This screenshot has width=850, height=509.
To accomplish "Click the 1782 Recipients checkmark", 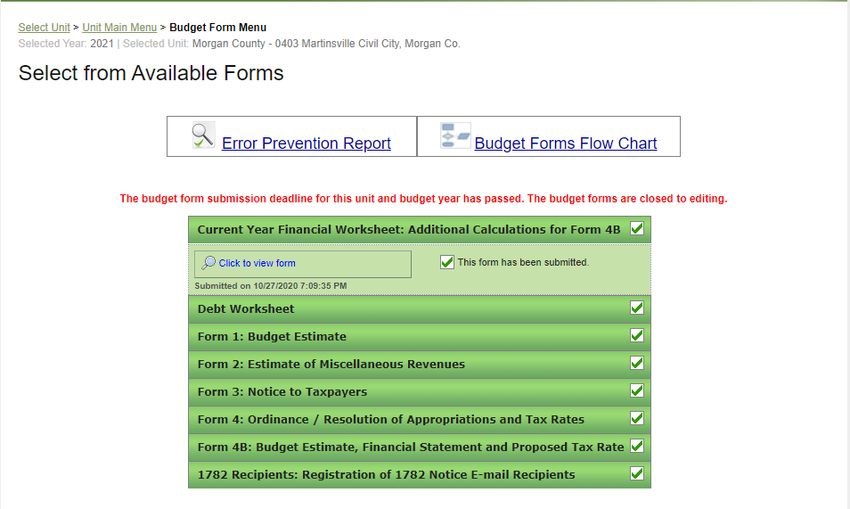I will click(x=637, y=474).
